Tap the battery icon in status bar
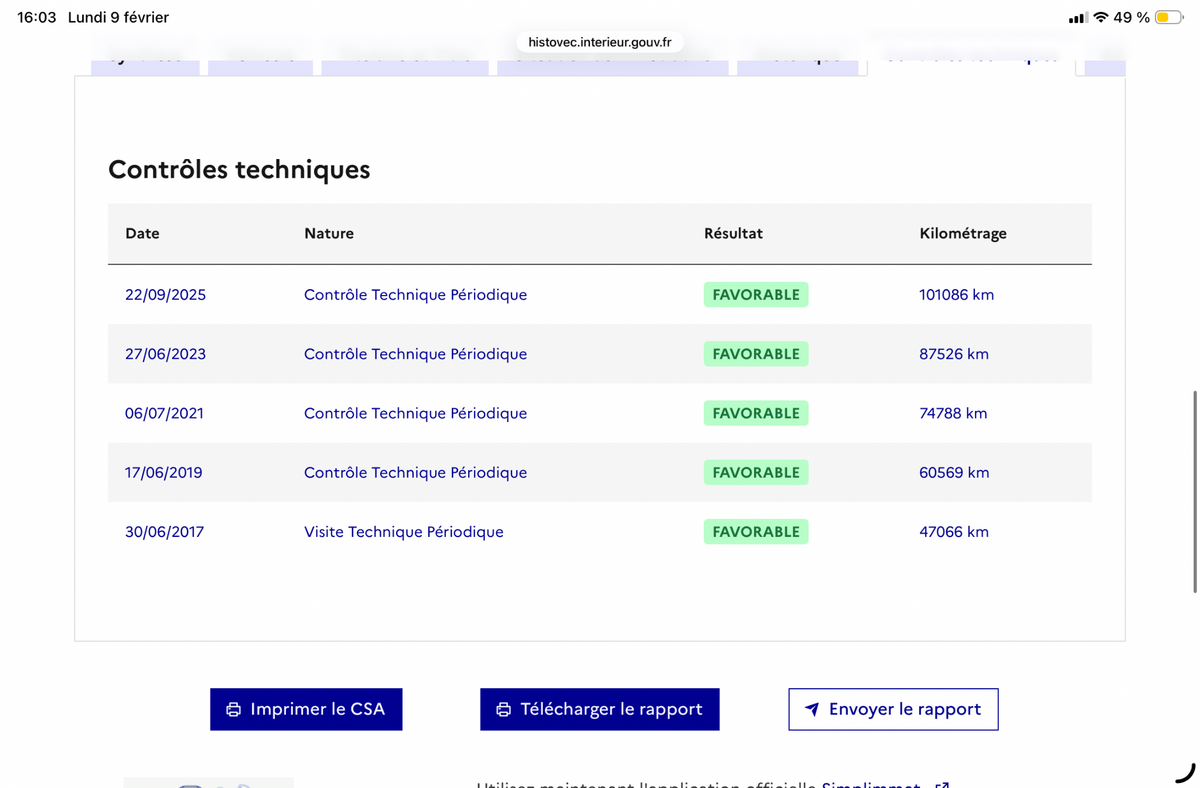The image size is (1200, 788). (x=1168, y=18)
